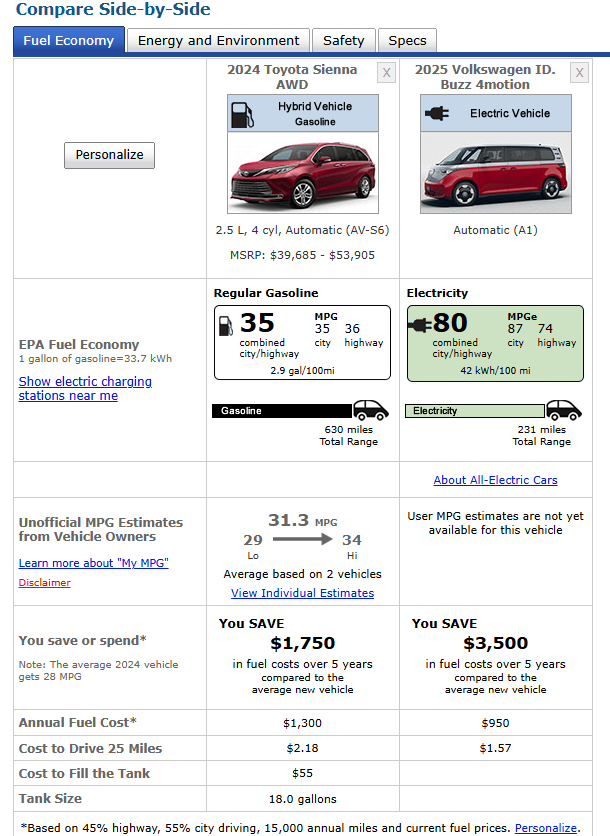The width and height of the screenshot is (610, 836).
Task: Click the car icon on Electricity range bar
Action: [x=563, y=410]
